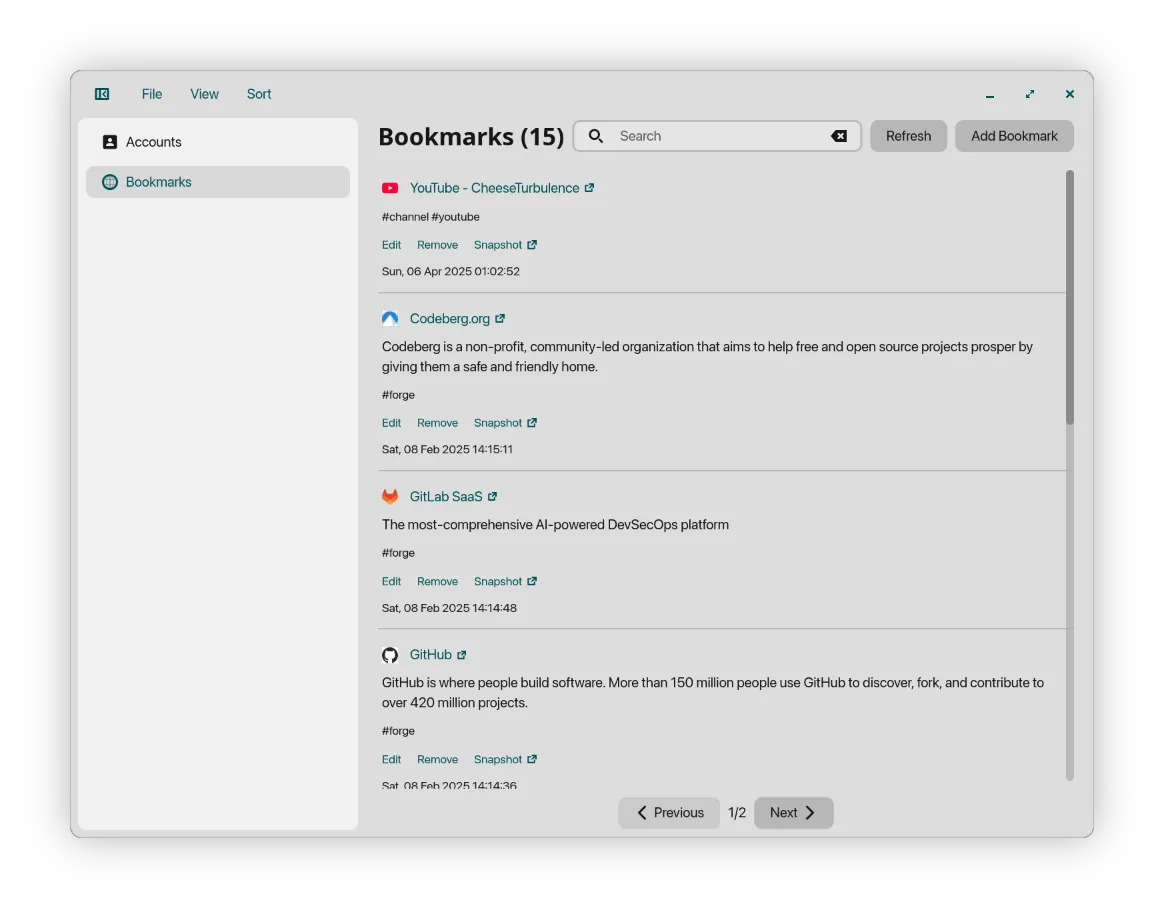Click date Sun, 06 Apr 2025 01:02:52
The width and height of the screenshot is (1164, 908).
[451, 271]
